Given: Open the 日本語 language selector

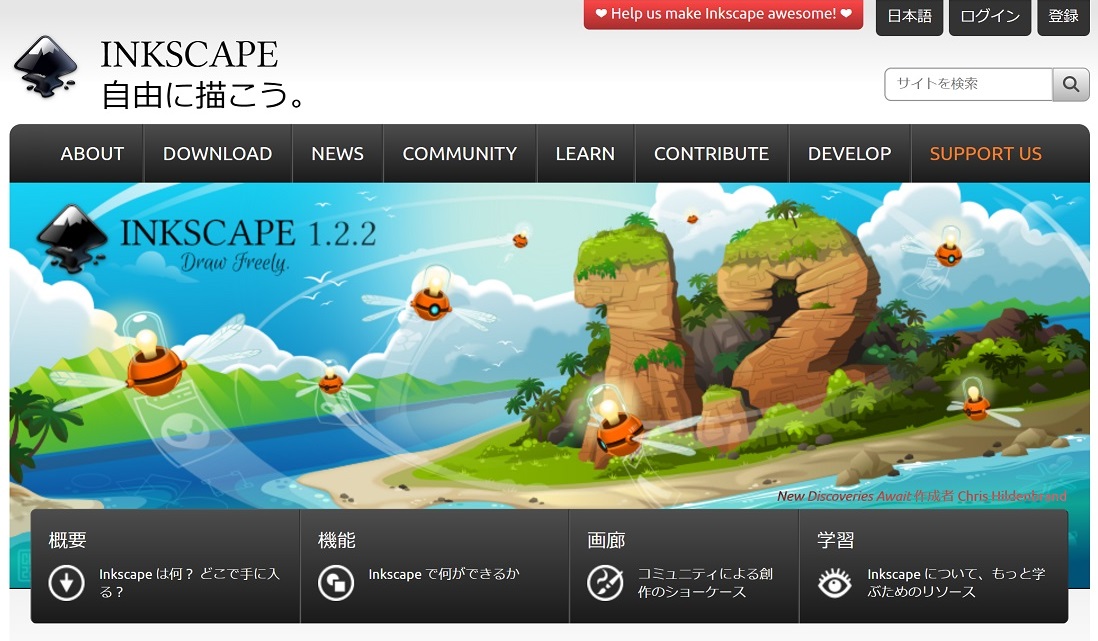Looking at the screenshot, I should 910,16.
